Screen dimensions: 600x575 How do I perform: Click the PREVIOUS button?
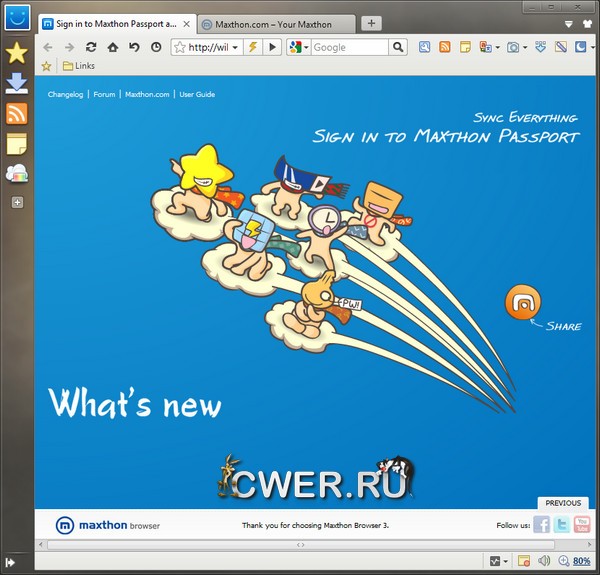pos(563,503)
